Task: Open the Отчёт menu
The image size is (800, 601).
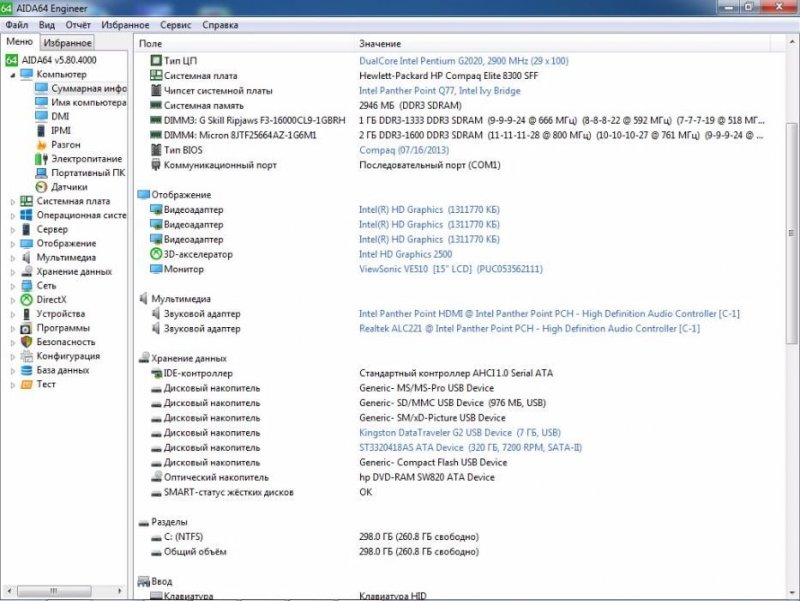Action: pyautogui.click(x=77, y=24)
